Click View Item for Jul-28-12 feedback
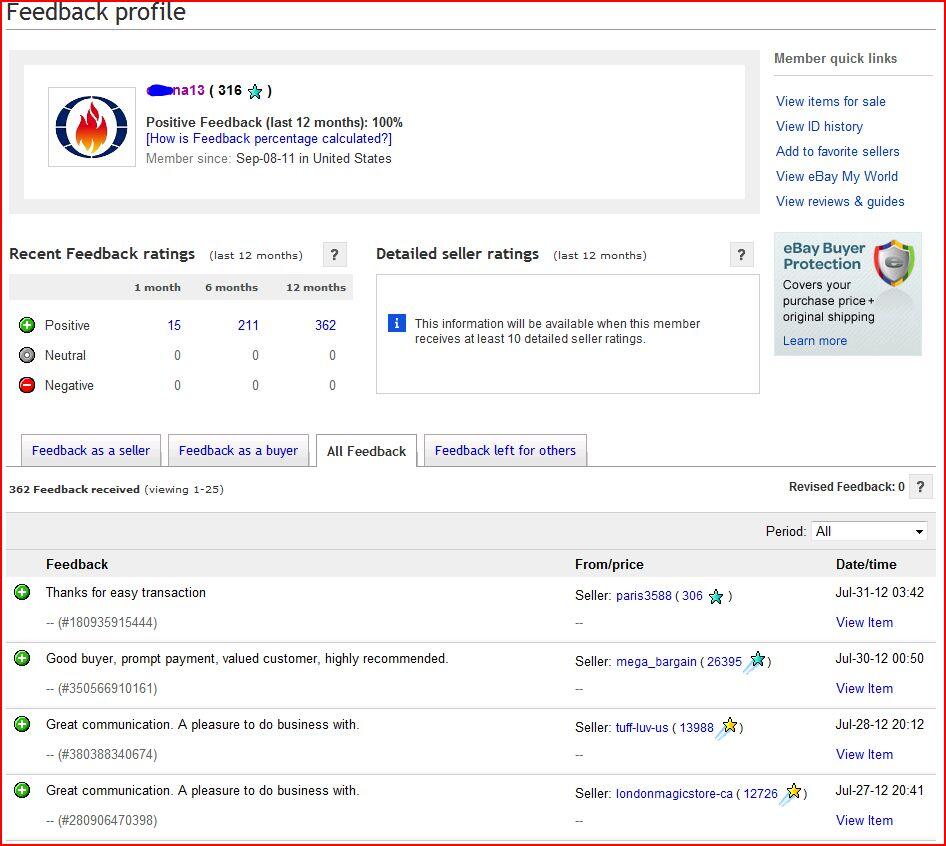Viewport: 946px width, 846px height. point(864,754)
